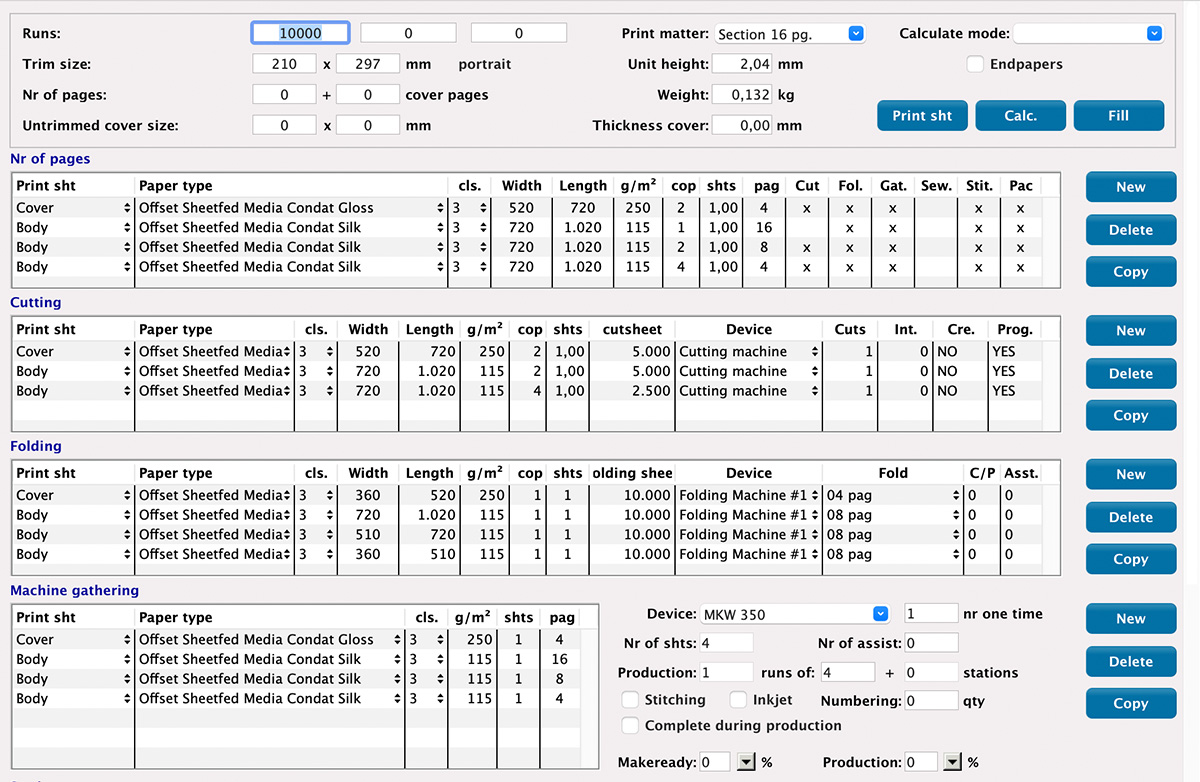Open the Production percentage dropdown arrow
The height and width of the screenshot is (782, 1200).
[x=953, y=762]
